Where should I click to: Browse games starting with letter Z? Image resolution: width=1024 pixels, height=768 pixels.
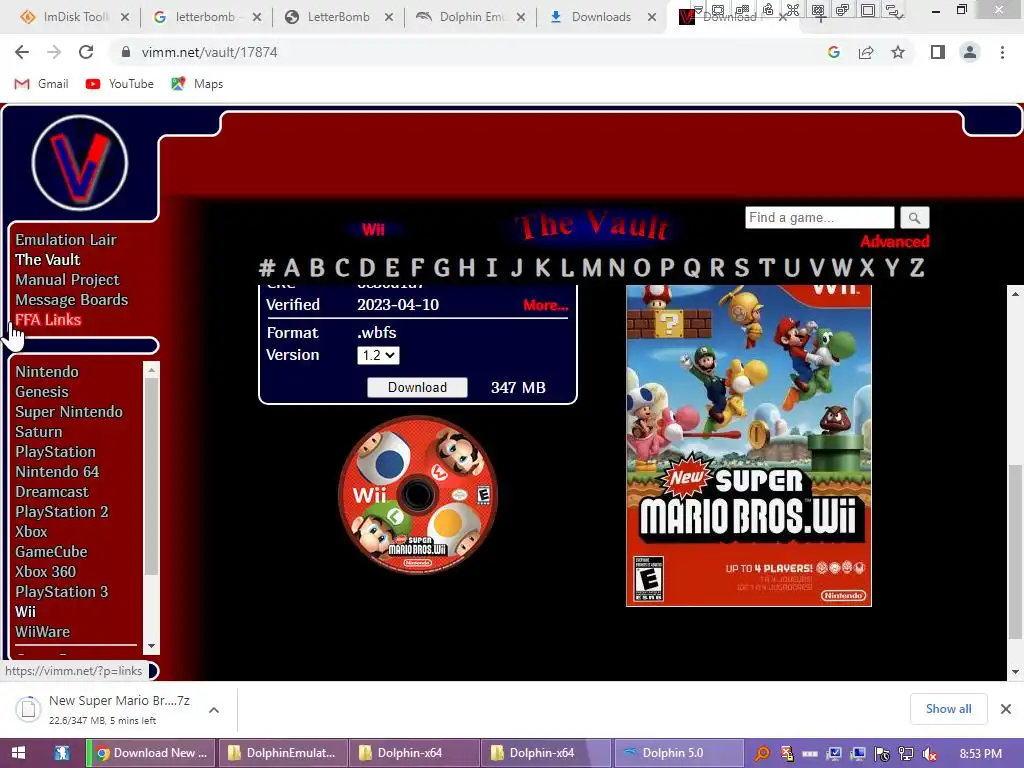(917, 268)
